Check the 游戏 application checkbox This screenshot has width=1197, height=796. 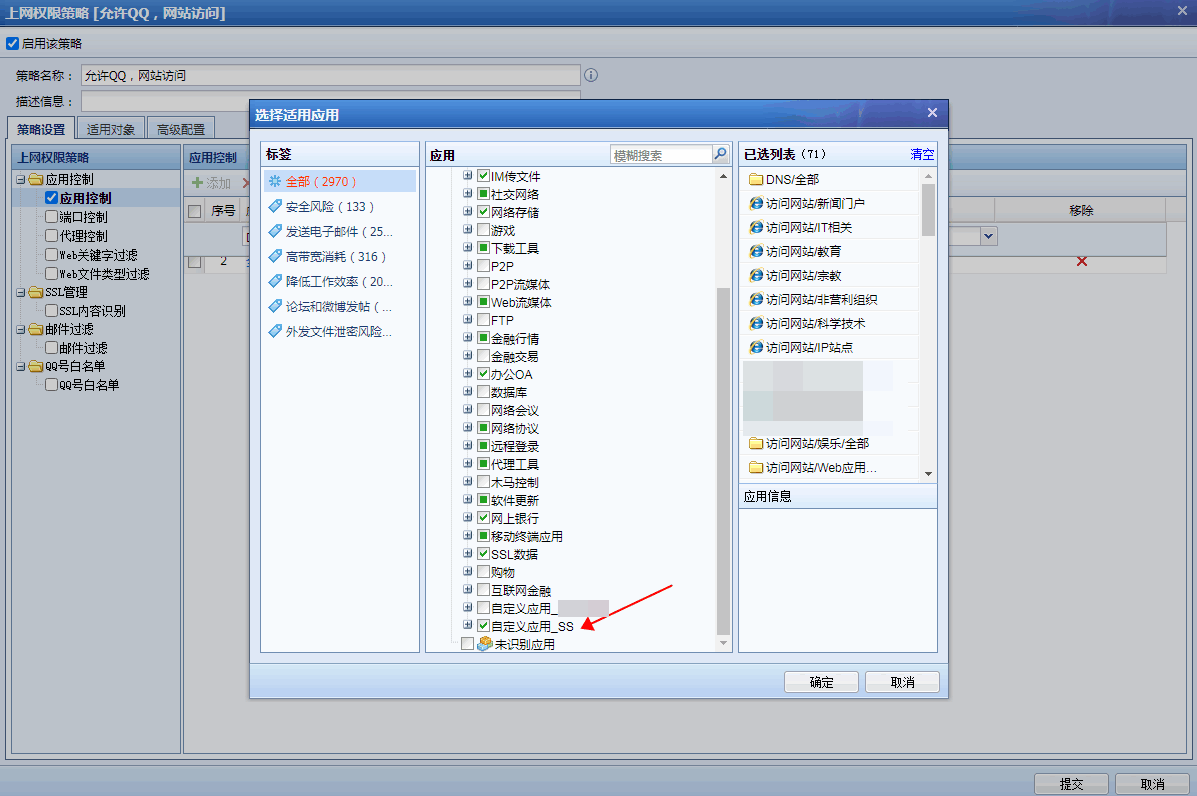click(x=484, y=231)
